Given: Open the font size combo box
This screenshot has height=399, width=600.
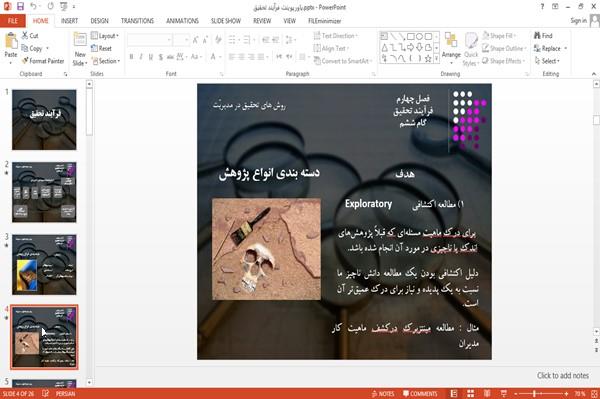Looking at the screenshot, I should click(x=181, y=40).
